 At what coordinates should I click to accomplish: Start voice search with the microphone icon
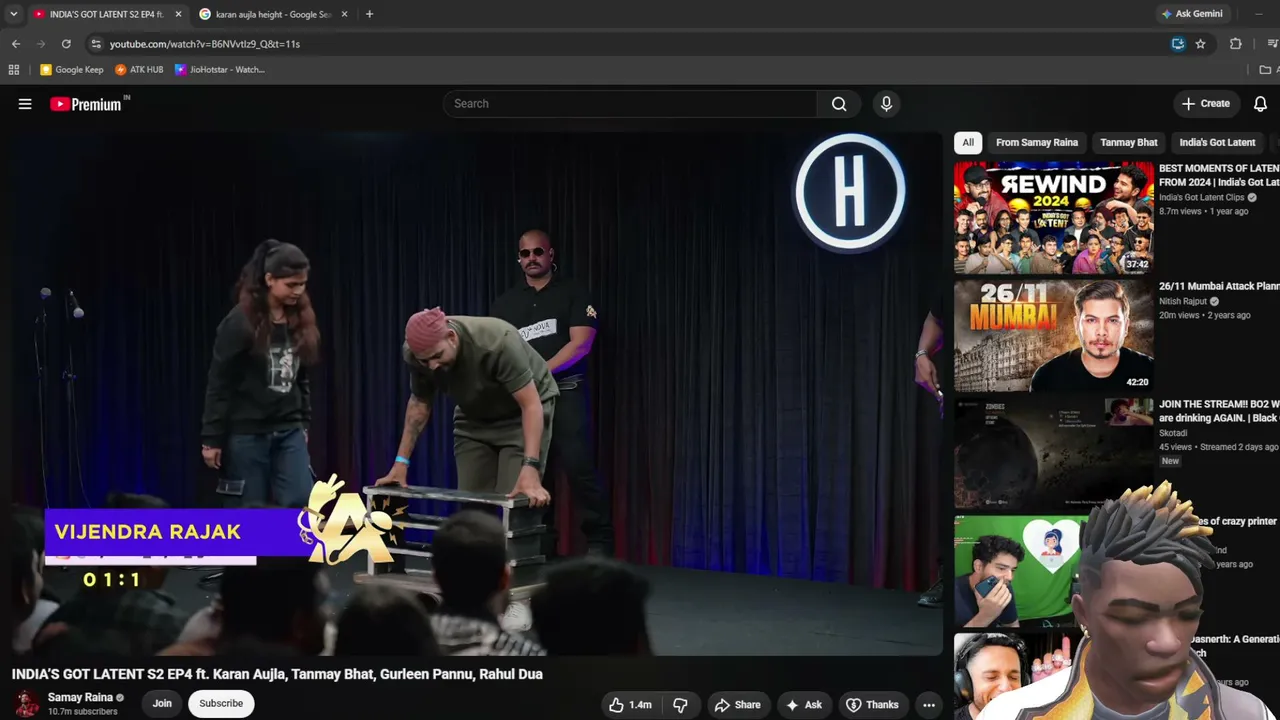point(886,104)
